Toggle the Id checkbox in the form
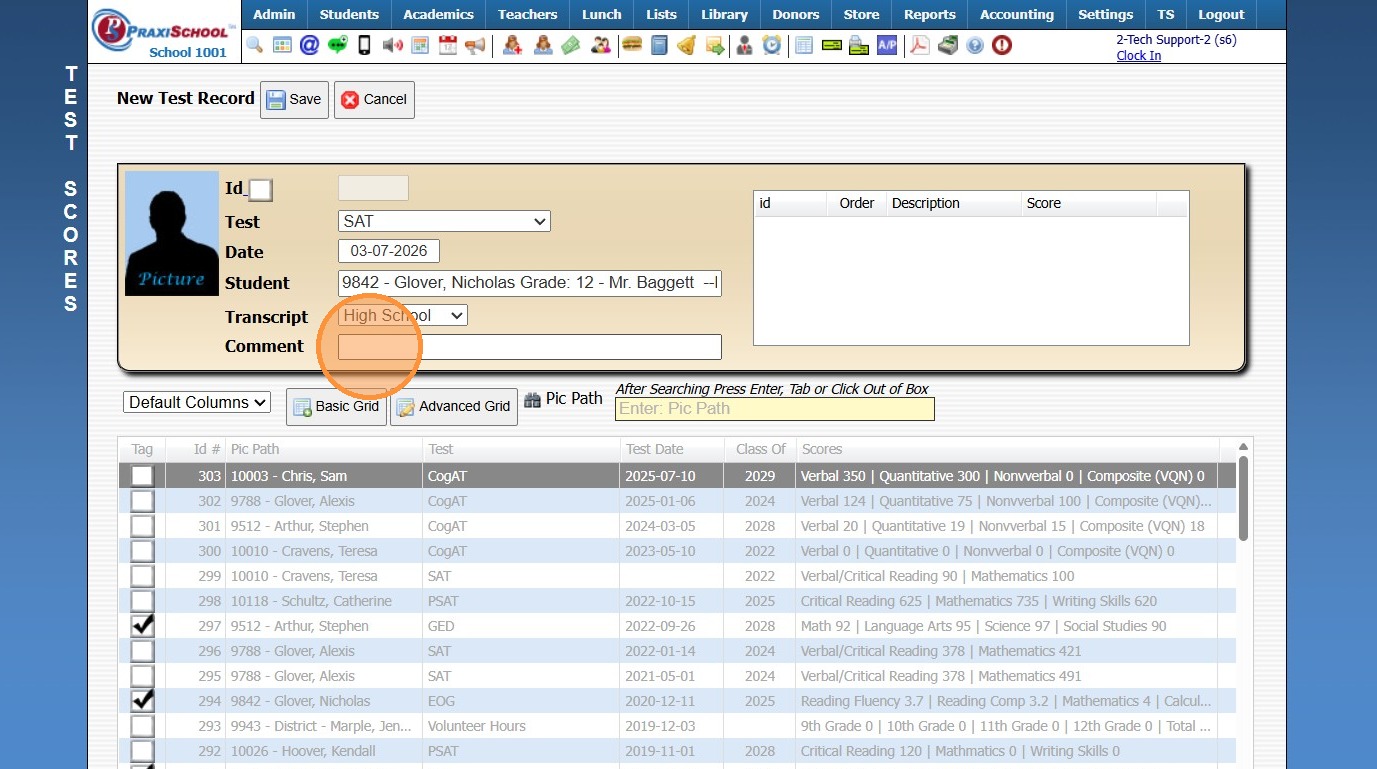 point(260,190)
